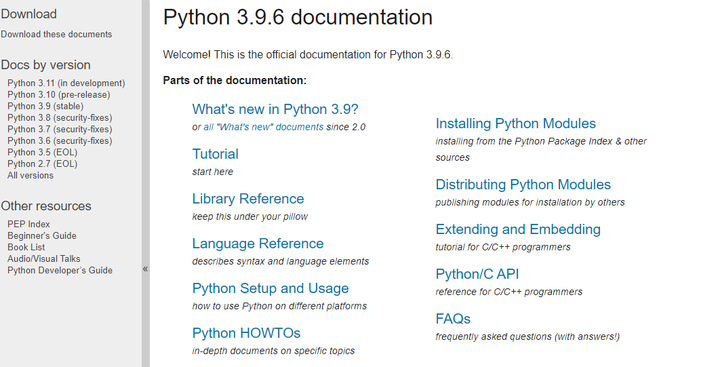Open the PEP Index
Screen dimensions: 720x367
[x=28, y=224]
